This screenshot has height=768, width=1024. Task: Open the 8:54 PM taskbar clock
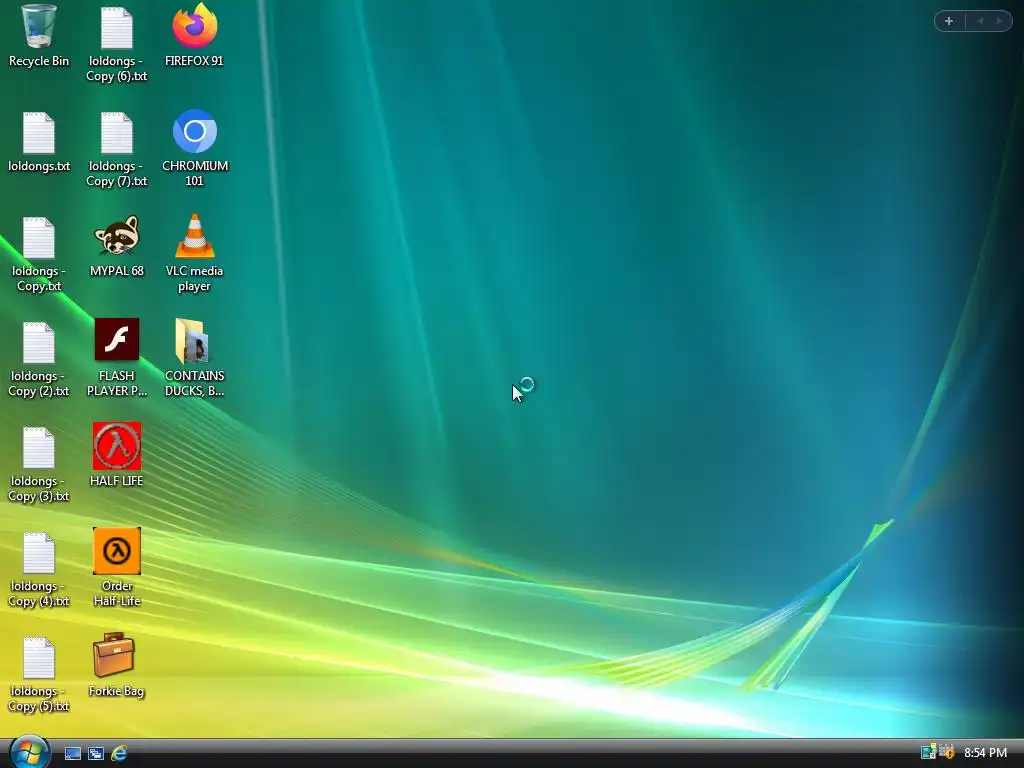[985, 753]
